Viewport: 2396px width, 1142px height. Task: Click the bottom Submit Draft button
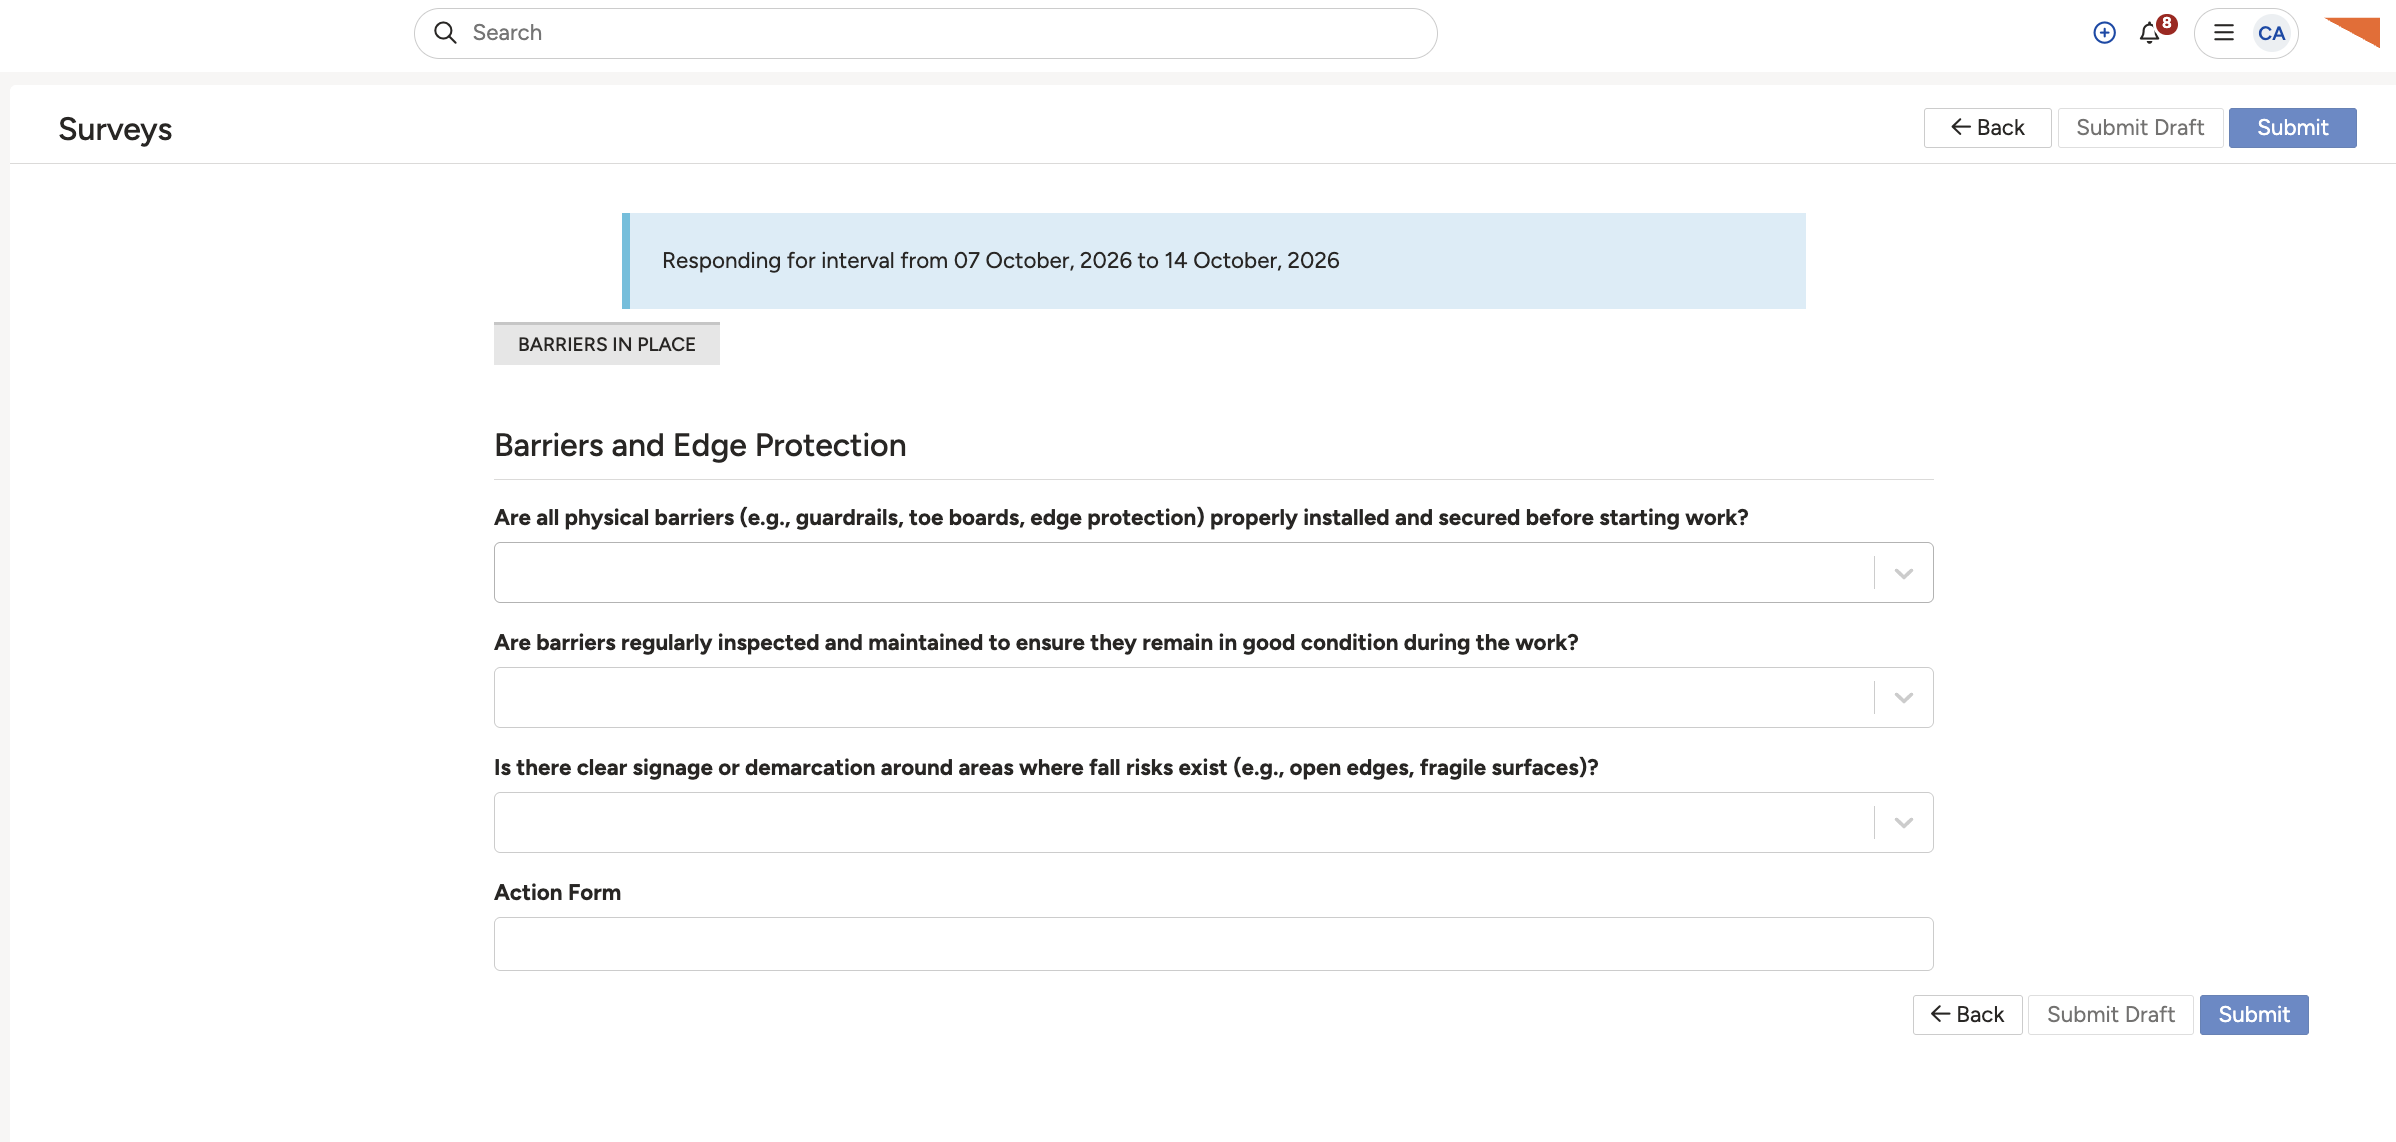[x=2110, y=1015]
